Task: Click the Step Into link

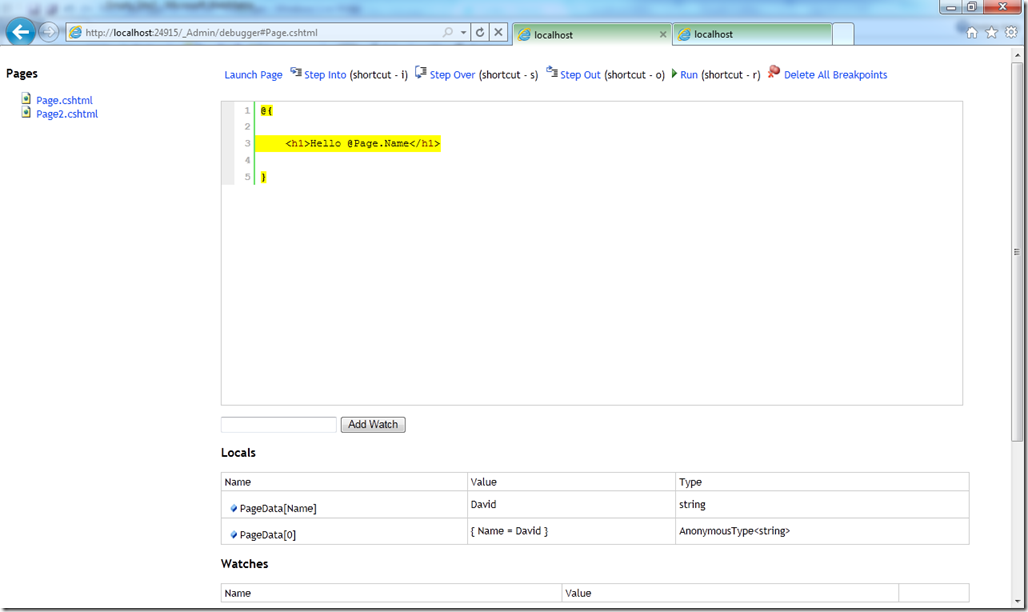Action: coord(325,75)
